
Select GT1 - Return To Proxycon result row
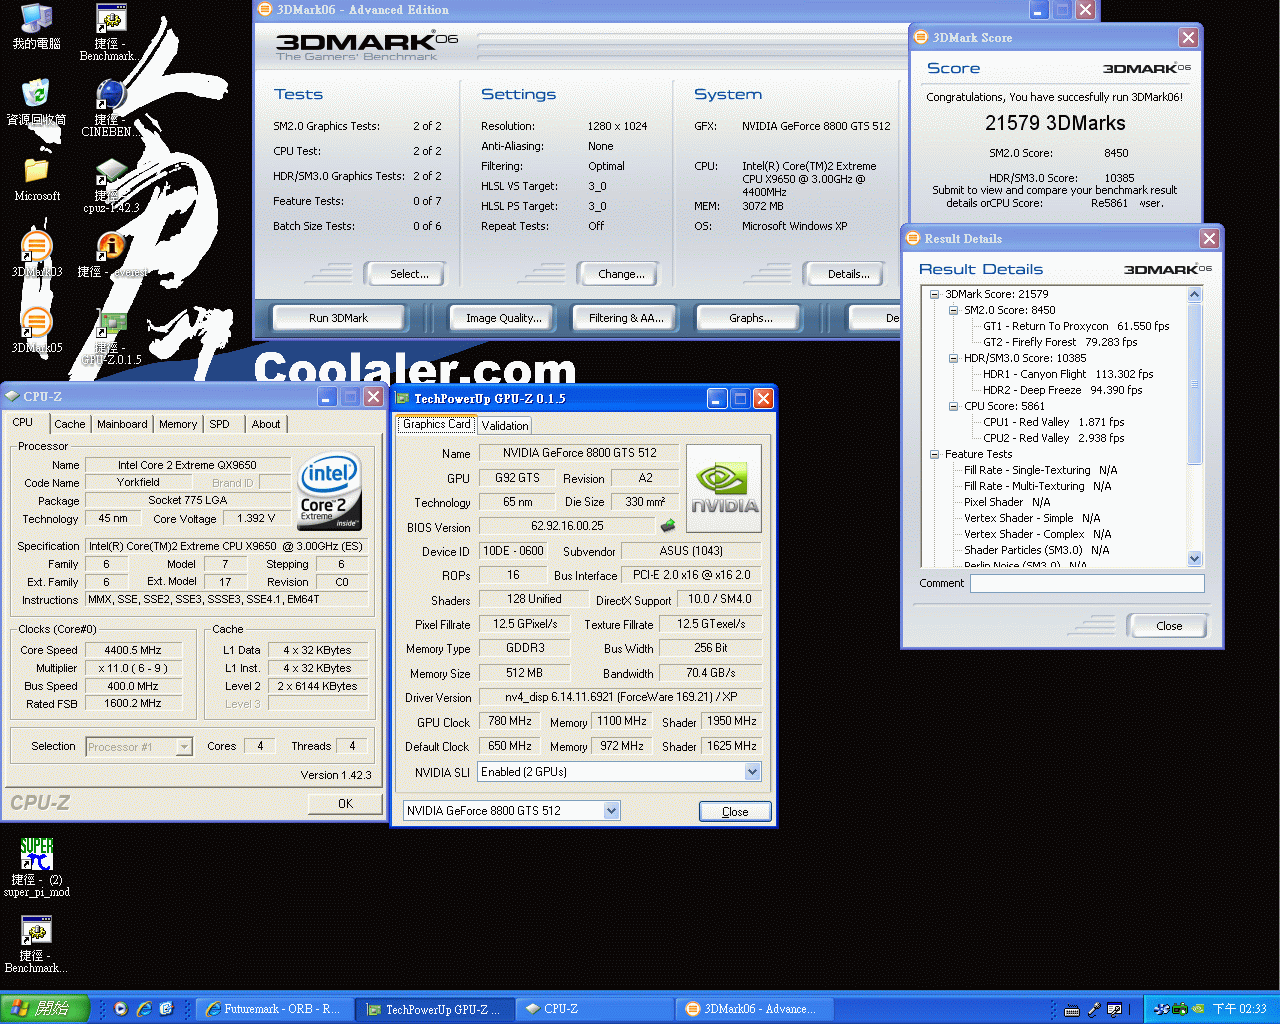(x=1076, y=326)
